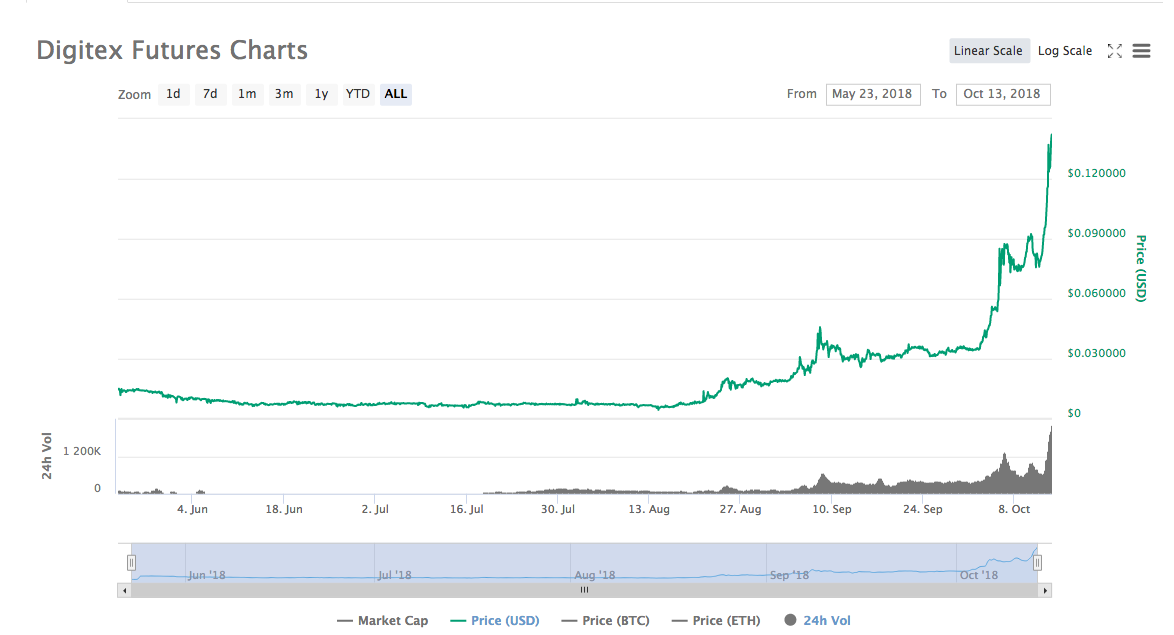Click the 30. Jul date axis label

pos(558,509)
